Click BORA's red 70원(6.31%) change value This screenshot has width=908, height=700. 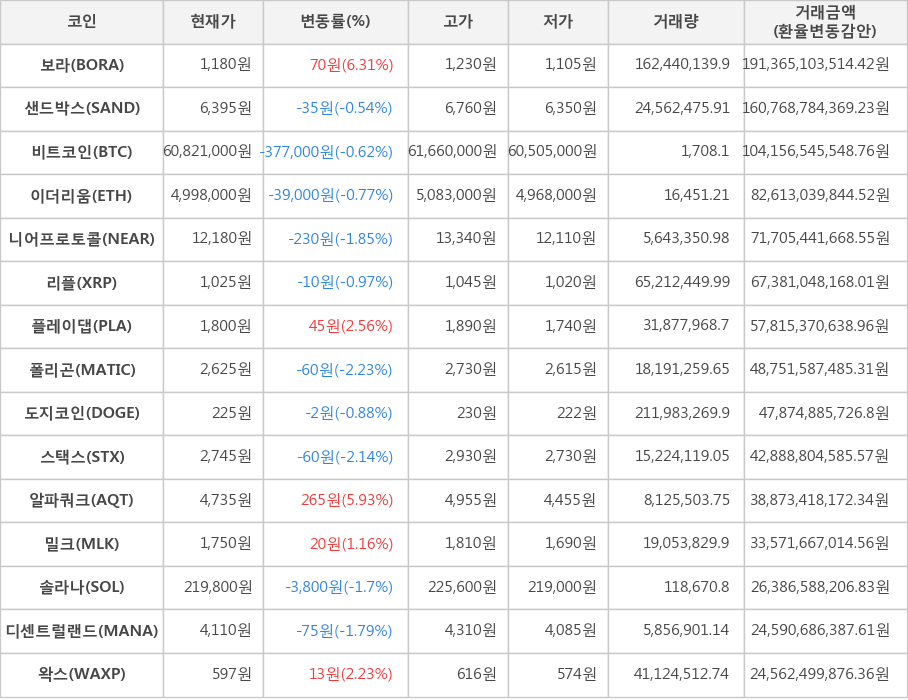tap(351, 65)
